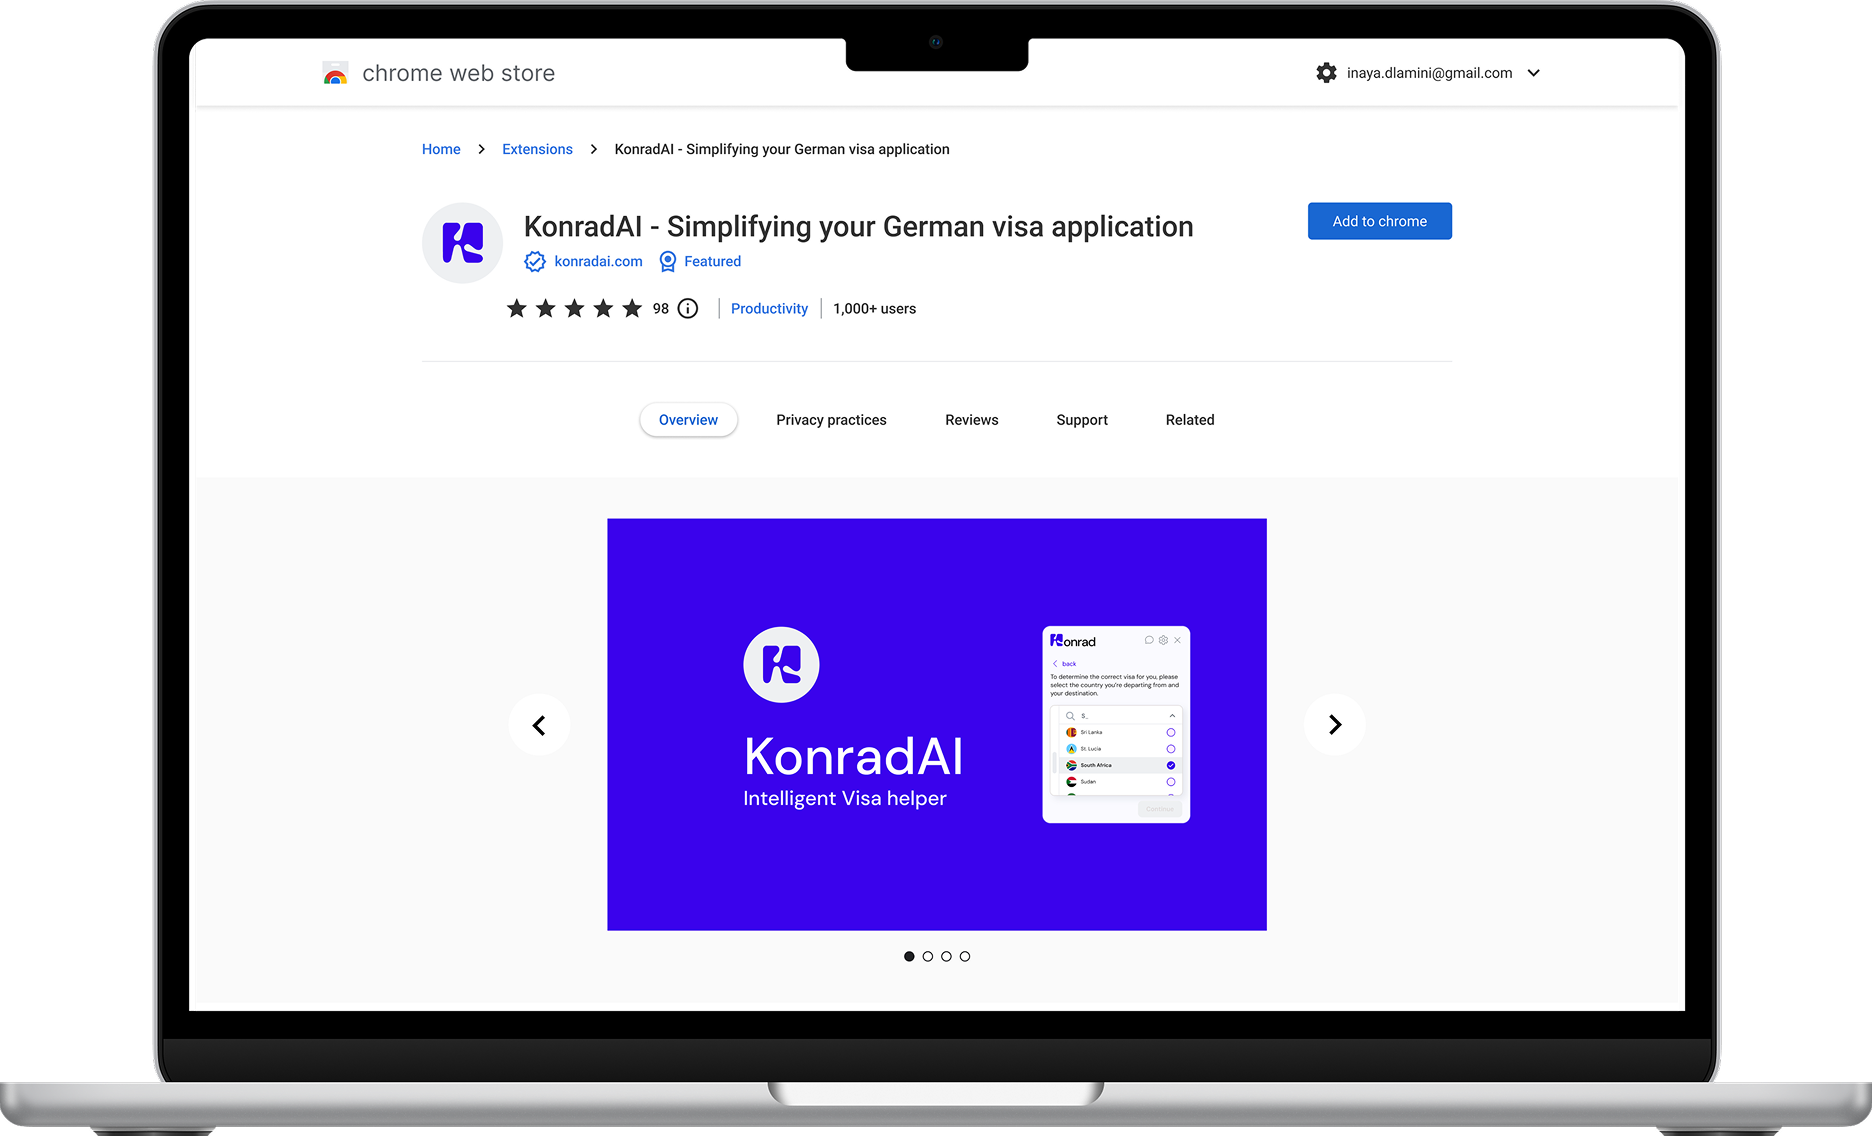Click the Featured award badge icon
The width and height of the screenshot is (1872, 1136).
click(667, 262)
